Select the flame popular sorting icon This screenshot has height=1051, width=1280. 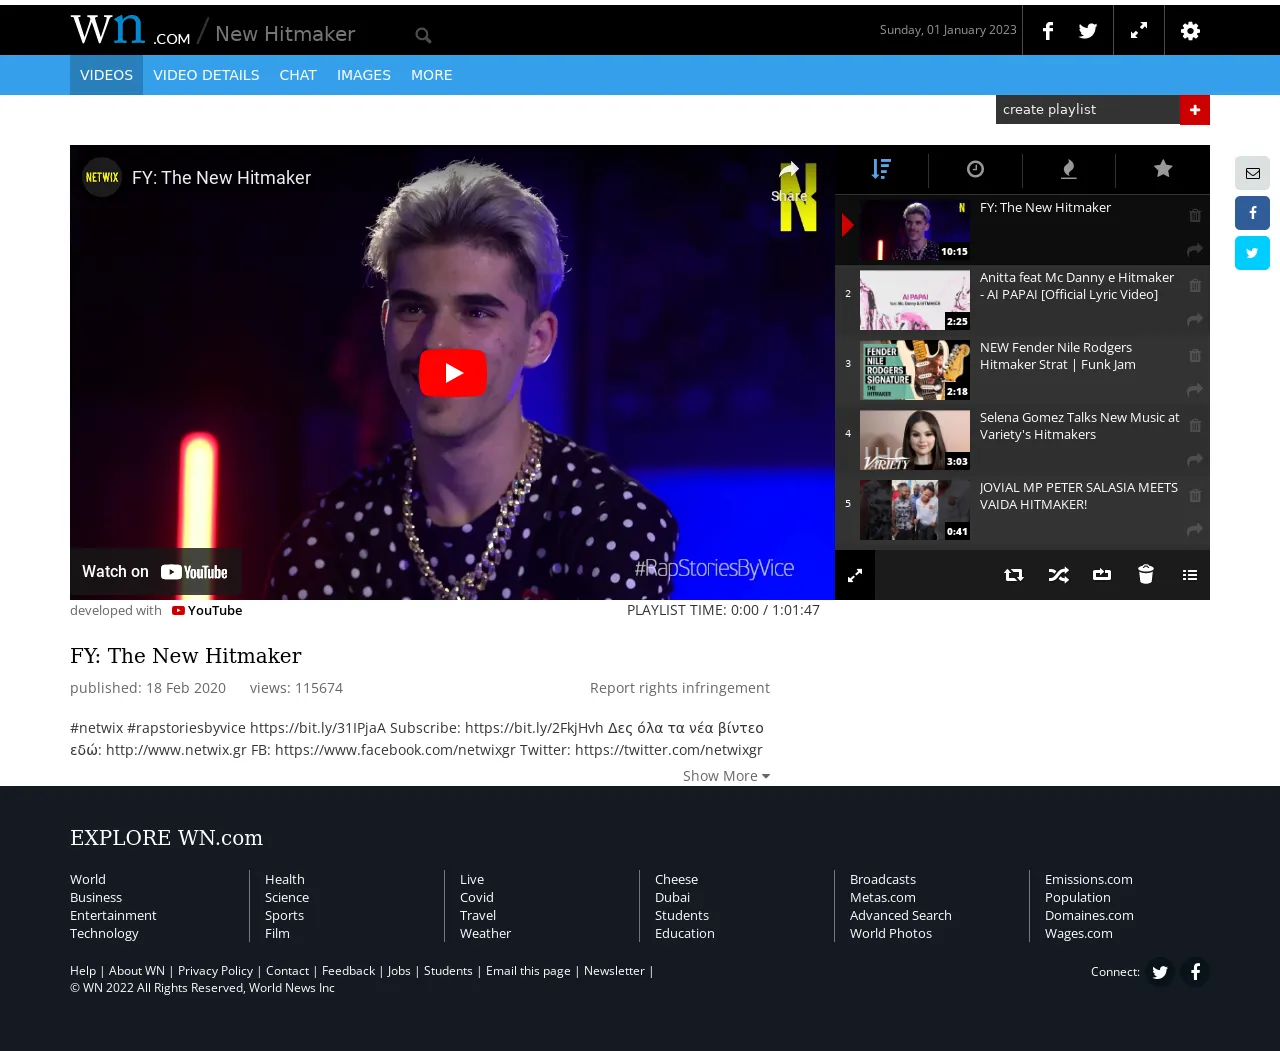(x=1069, y=169)
